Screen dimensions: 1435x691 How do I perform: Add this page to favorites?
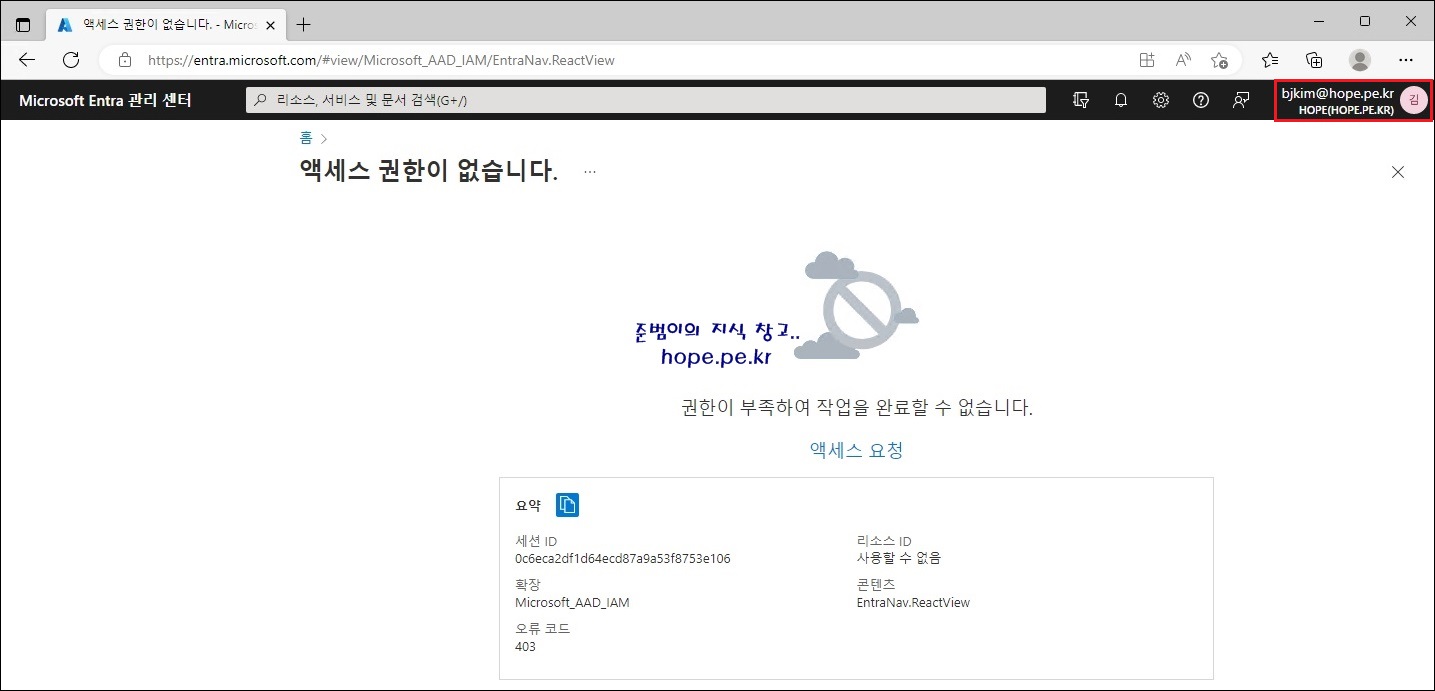point(1219,60)
